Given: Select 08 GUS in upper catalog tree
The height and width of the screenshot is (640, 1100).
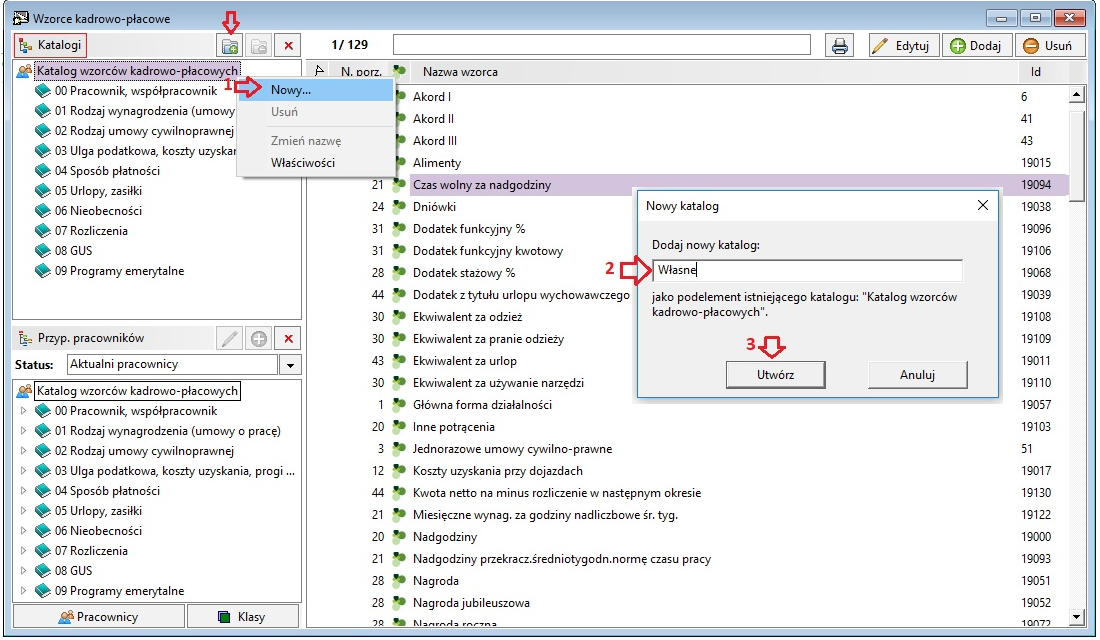Looking at the screenshot, I should pos(74,251).
